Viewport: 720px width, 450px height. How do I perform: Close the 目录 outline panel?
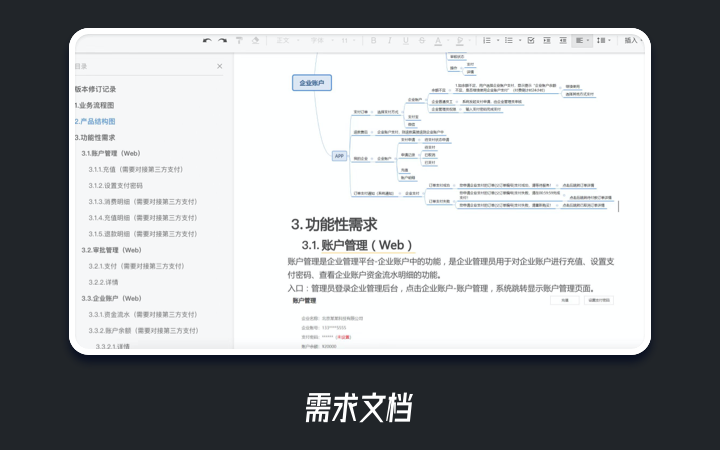point(220,66)
